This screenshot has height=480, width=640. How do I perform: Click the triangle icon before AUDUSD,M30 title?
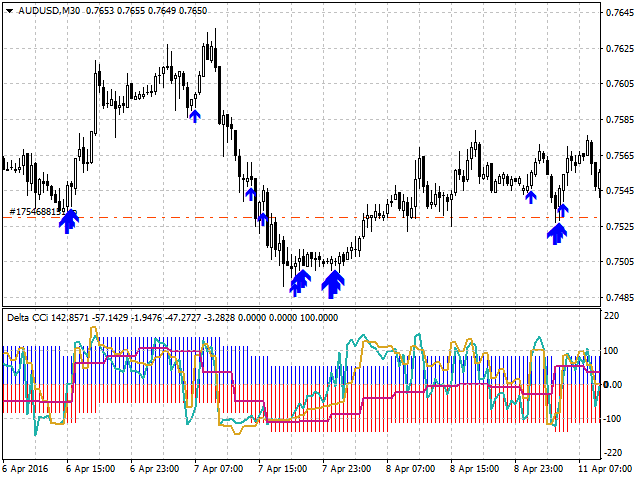(x=9, y=10)
